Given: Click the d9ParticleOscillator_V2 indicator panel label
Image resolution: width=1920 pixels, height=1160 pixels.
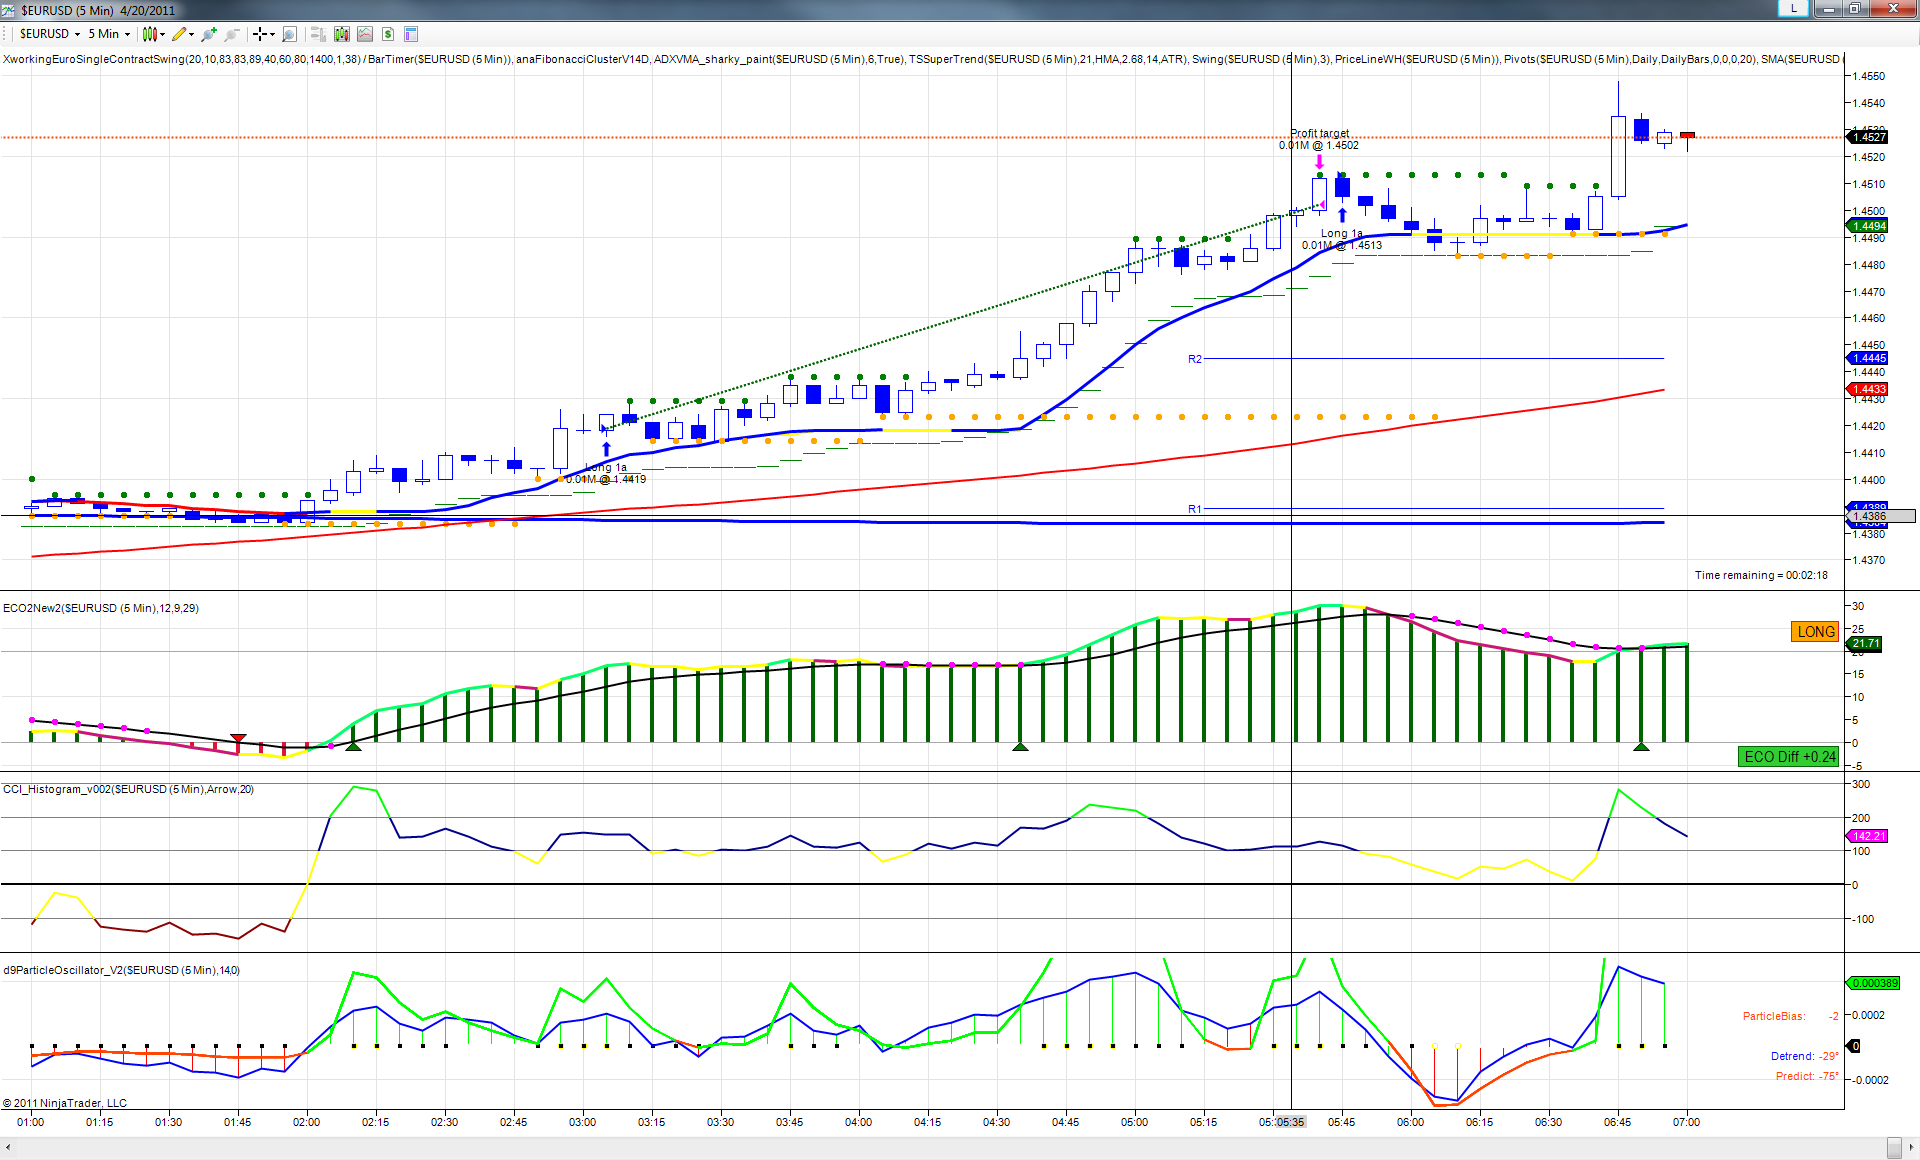Looking at the screenshot, I should point(121,970).
